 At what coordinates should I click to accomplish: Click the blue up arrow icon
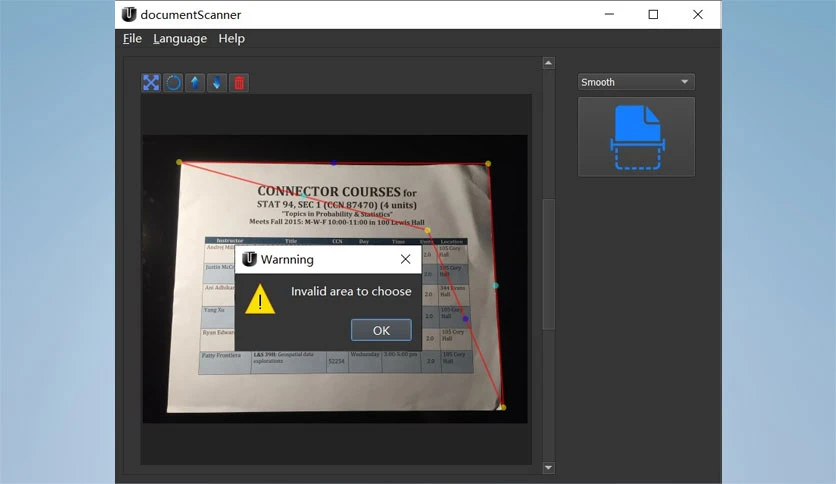coord(195,83)
